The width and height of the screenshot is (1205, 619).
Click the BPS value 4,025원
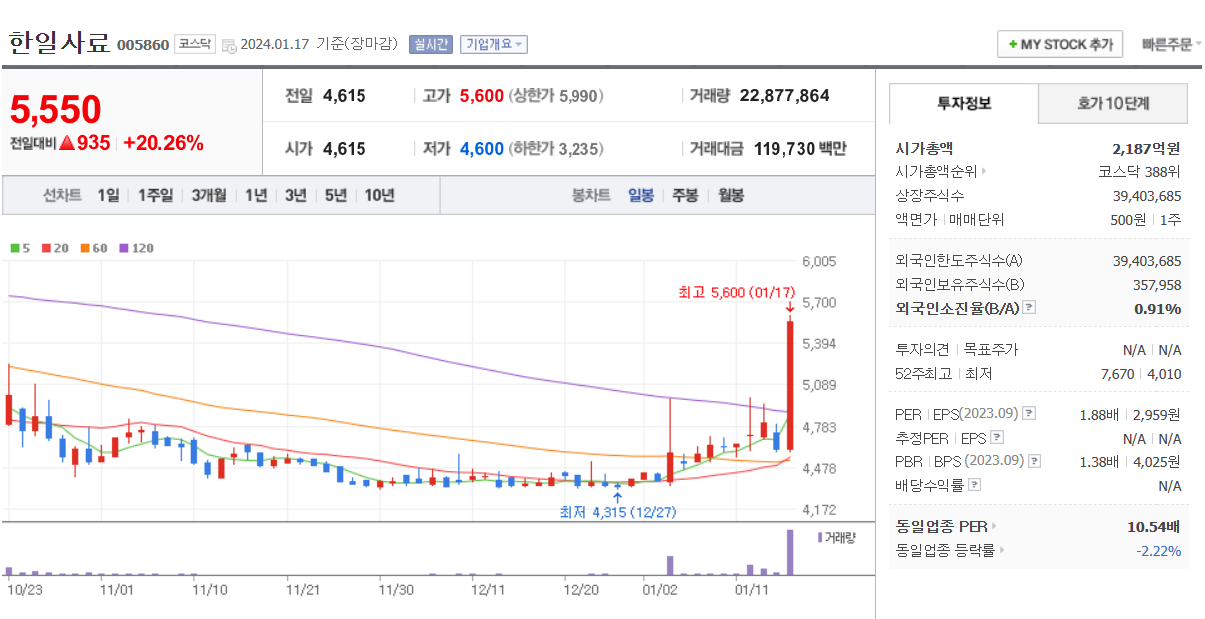point(1158,461)
